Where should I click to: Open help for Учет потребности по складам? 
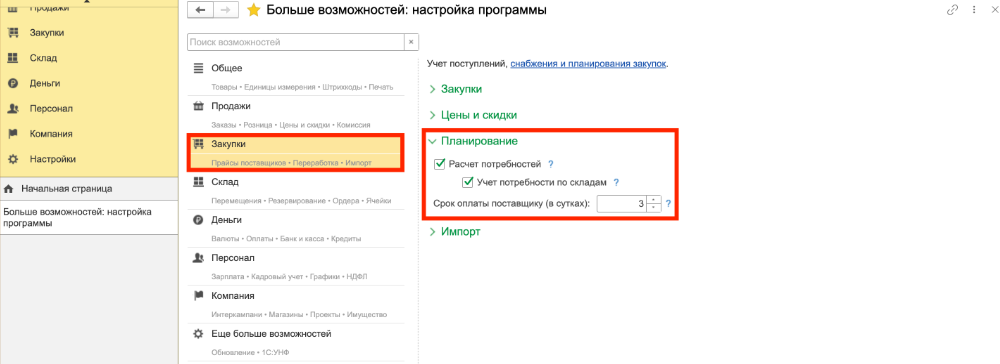click(x=616, y=182)
